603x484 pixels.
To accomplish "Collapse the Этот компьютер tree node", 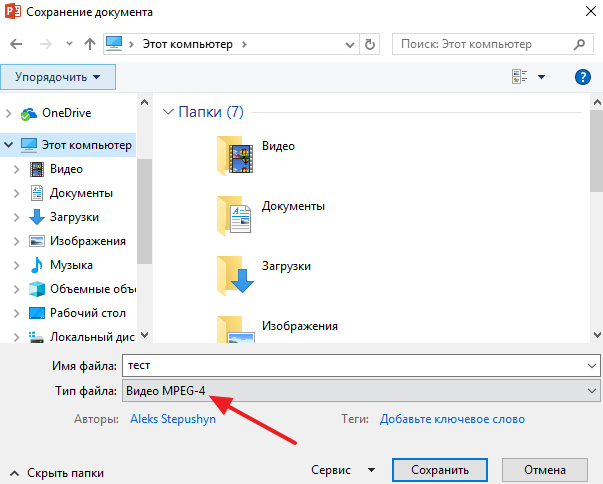I will pos(9,145).
